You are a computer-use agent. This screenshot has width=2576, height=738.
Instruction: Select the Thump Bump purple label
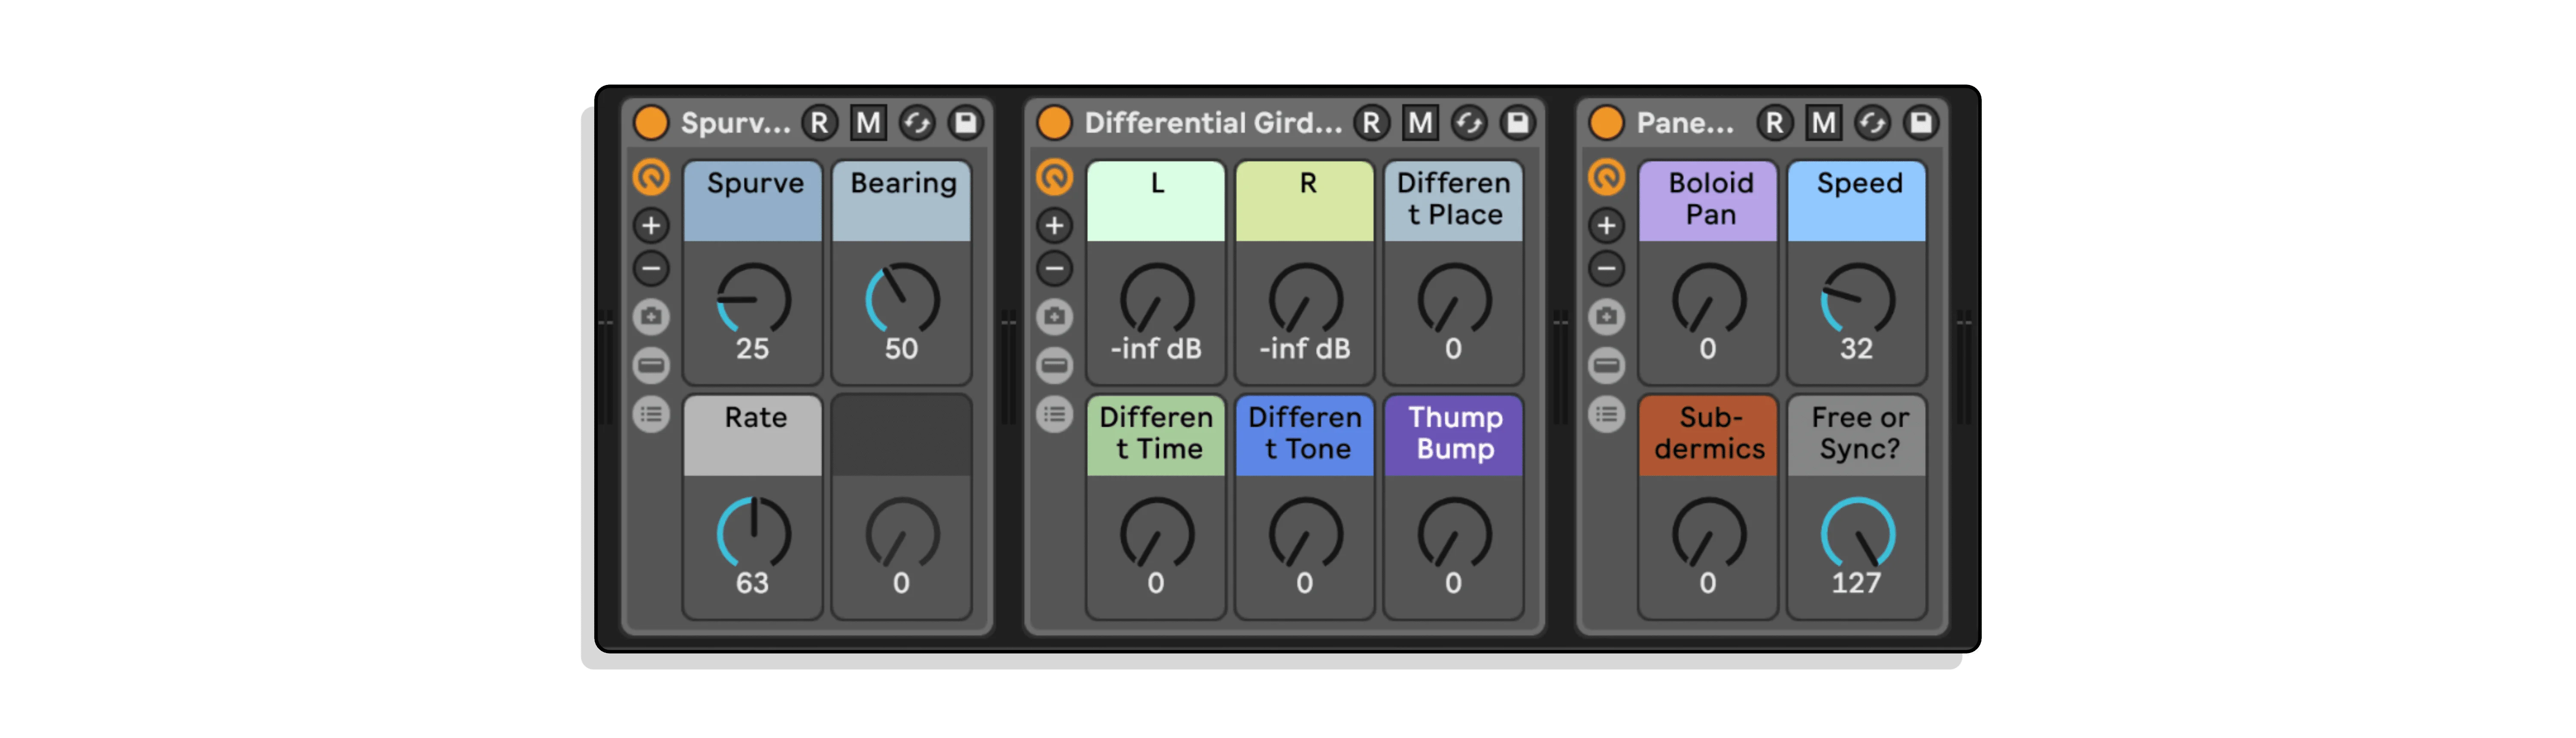(1455, 435)
